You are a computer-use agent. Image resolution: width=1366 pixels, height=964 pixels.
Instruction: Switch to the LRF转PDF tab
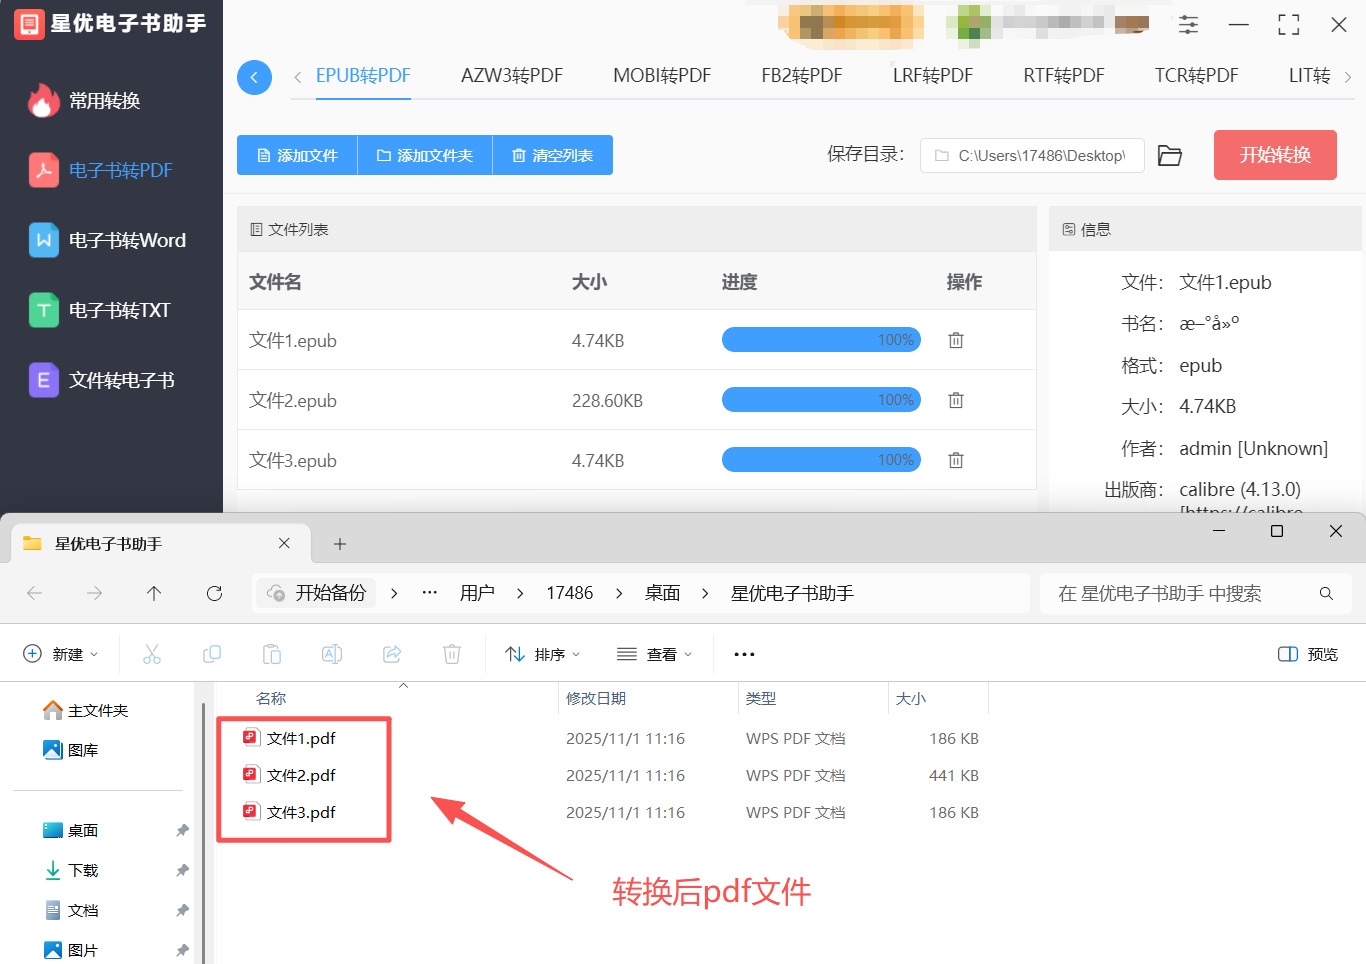pyautogui.click(x=933, y=76)
